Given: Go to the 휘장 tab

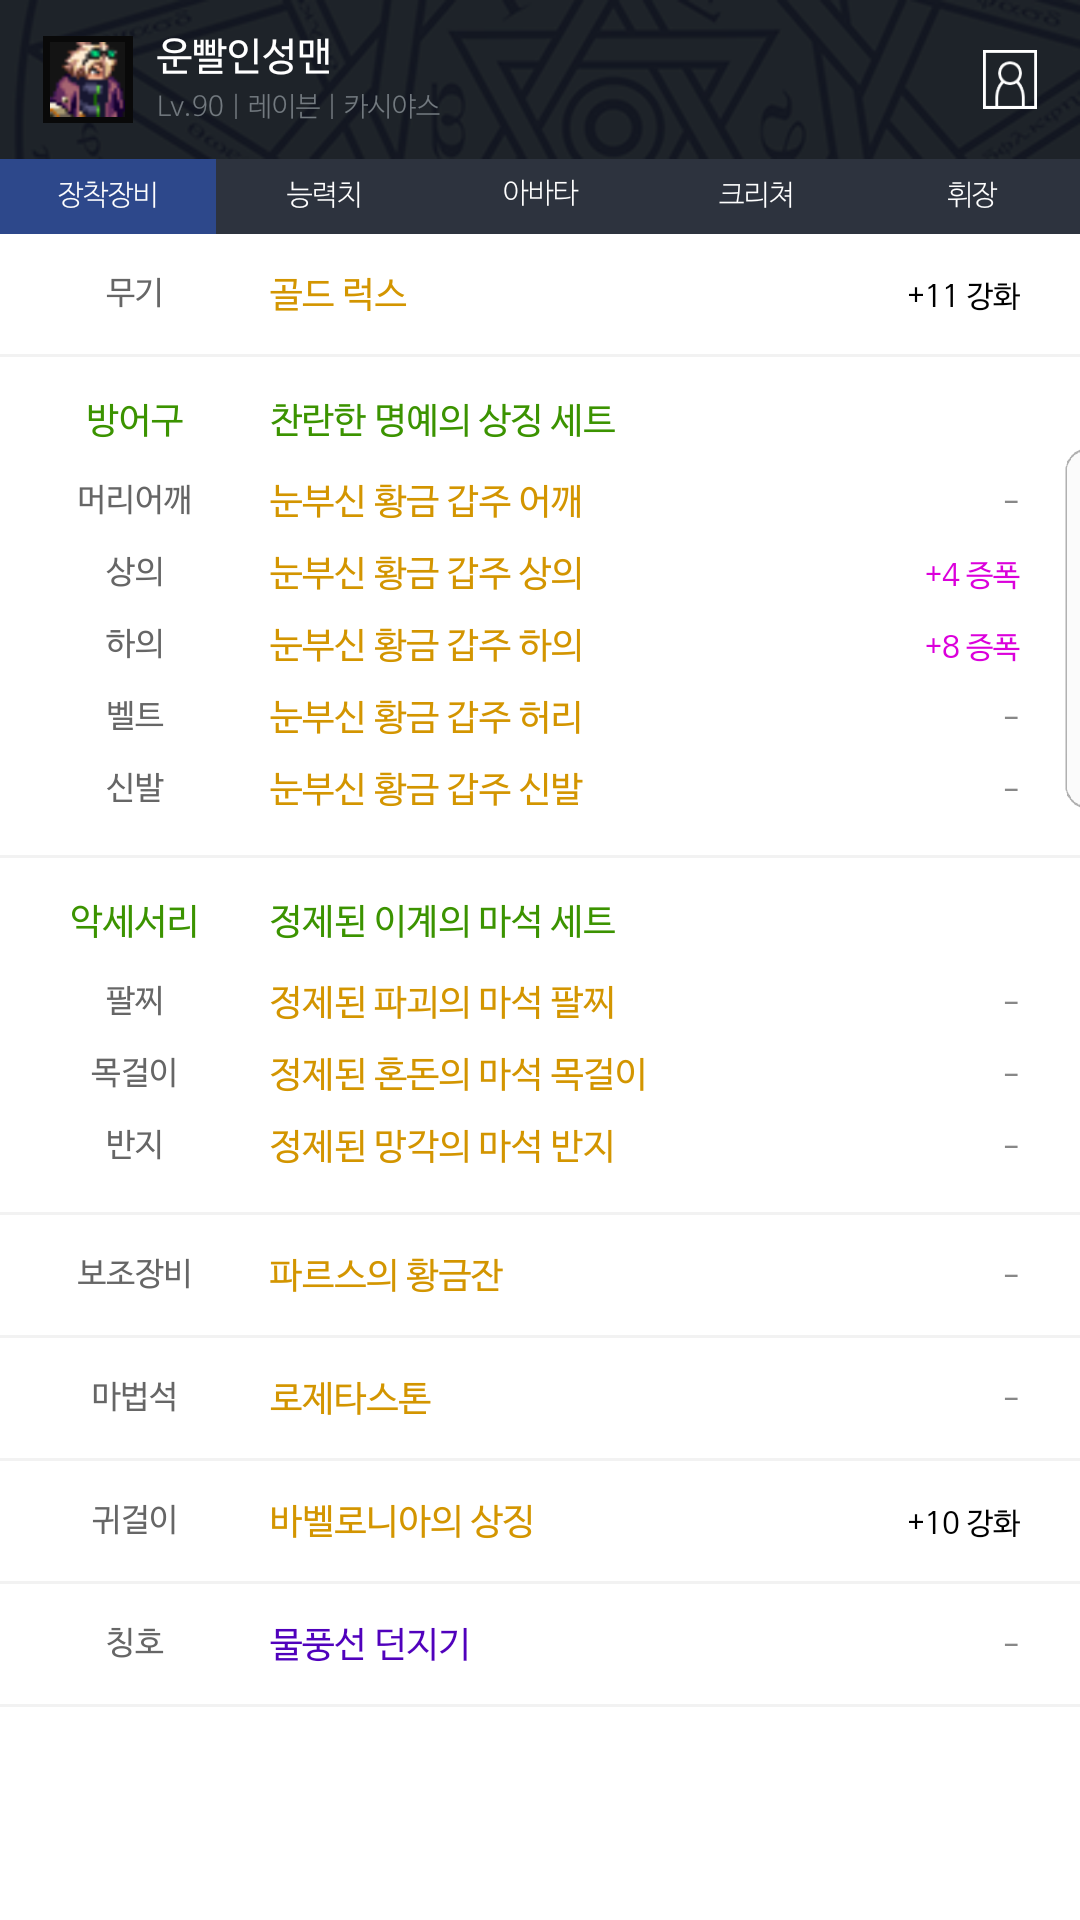Looking at the screenshot, I should point(971,195).
